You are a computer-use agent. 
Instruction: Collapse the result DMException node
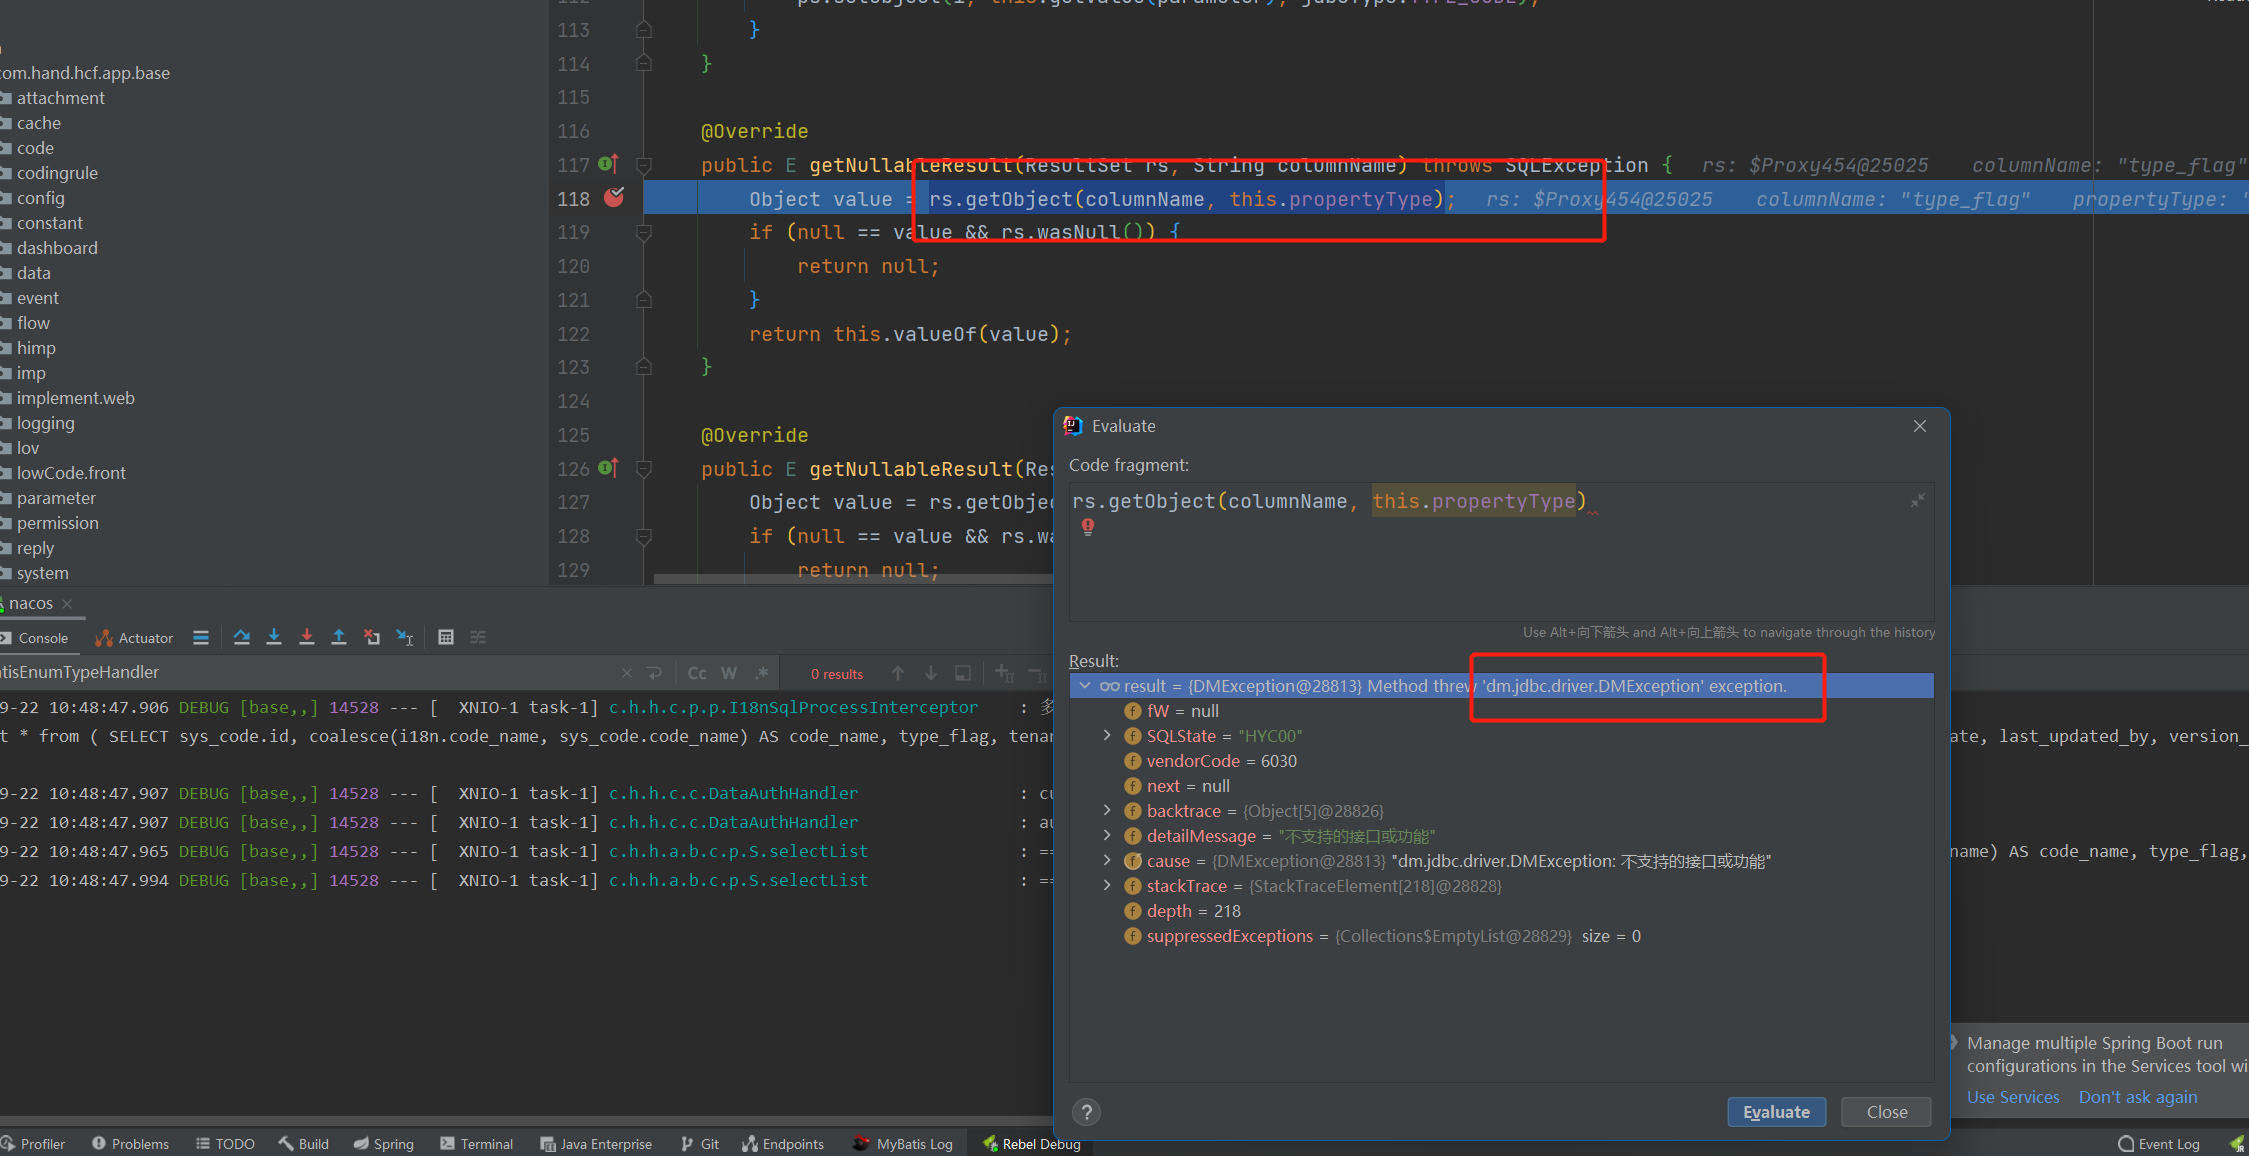[1085, 686]
